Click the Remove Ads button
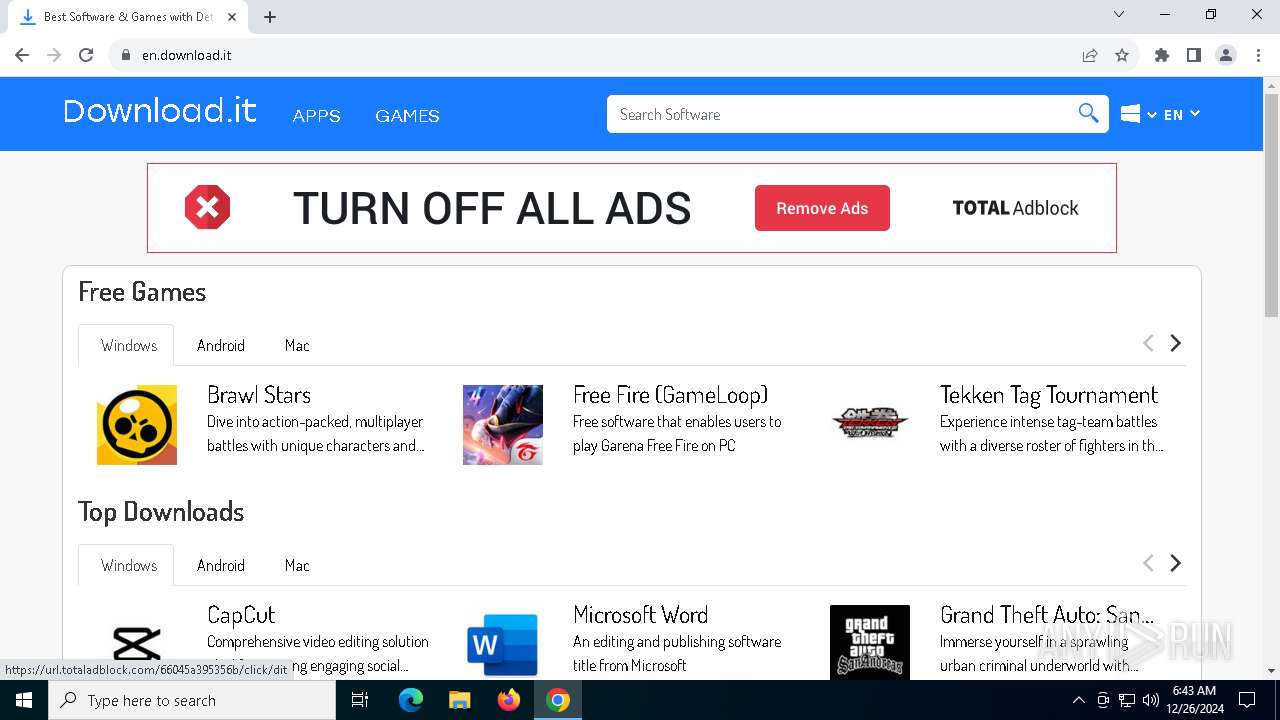This screenshot has width=1280, height=720. (822, 208)
